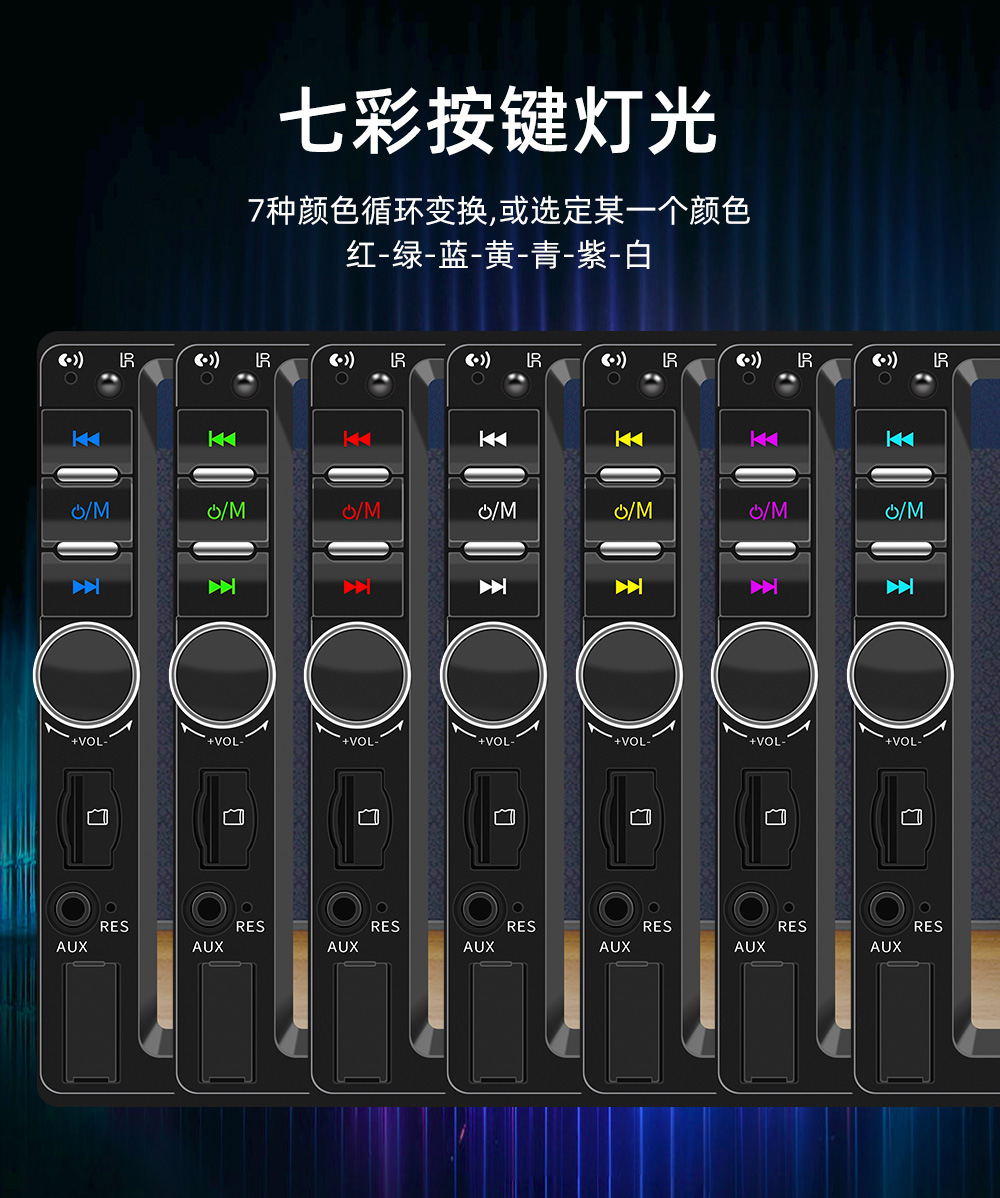Screen dimensions: 1000x1198
Task: Click the cyan power/M button
Action: click(901, 510)
